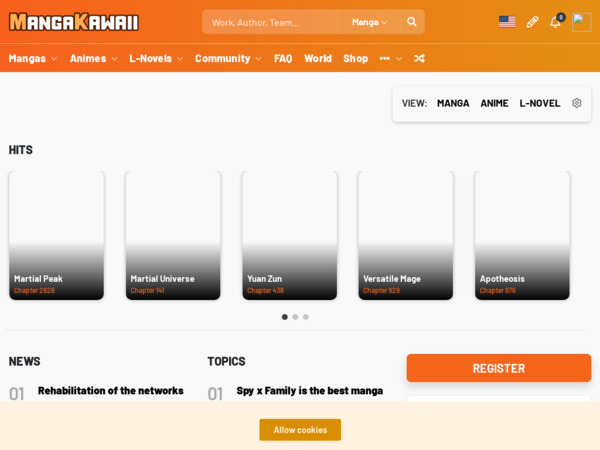Expand the Community menu
This screenshot has width=600, height=450.
[228, 59]
